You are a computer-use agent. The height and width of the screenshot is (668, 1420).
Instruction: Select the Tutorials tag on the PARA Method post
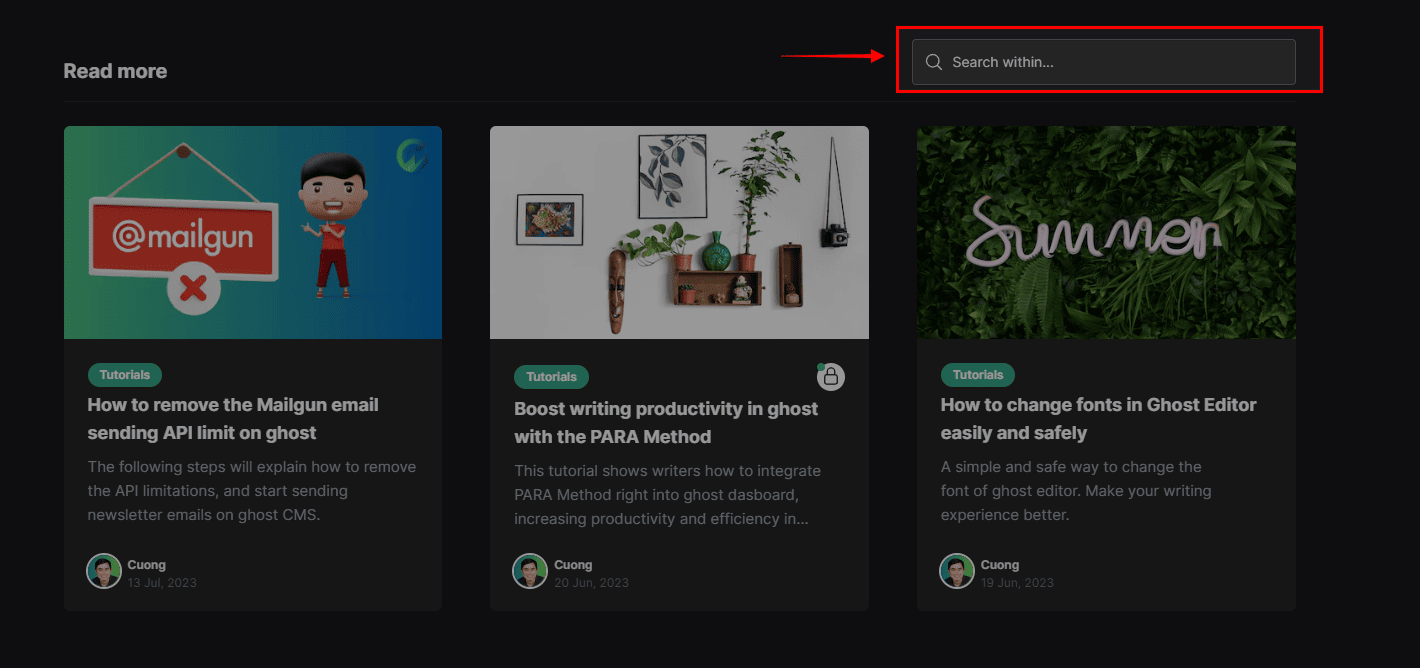tap(551, 377)
